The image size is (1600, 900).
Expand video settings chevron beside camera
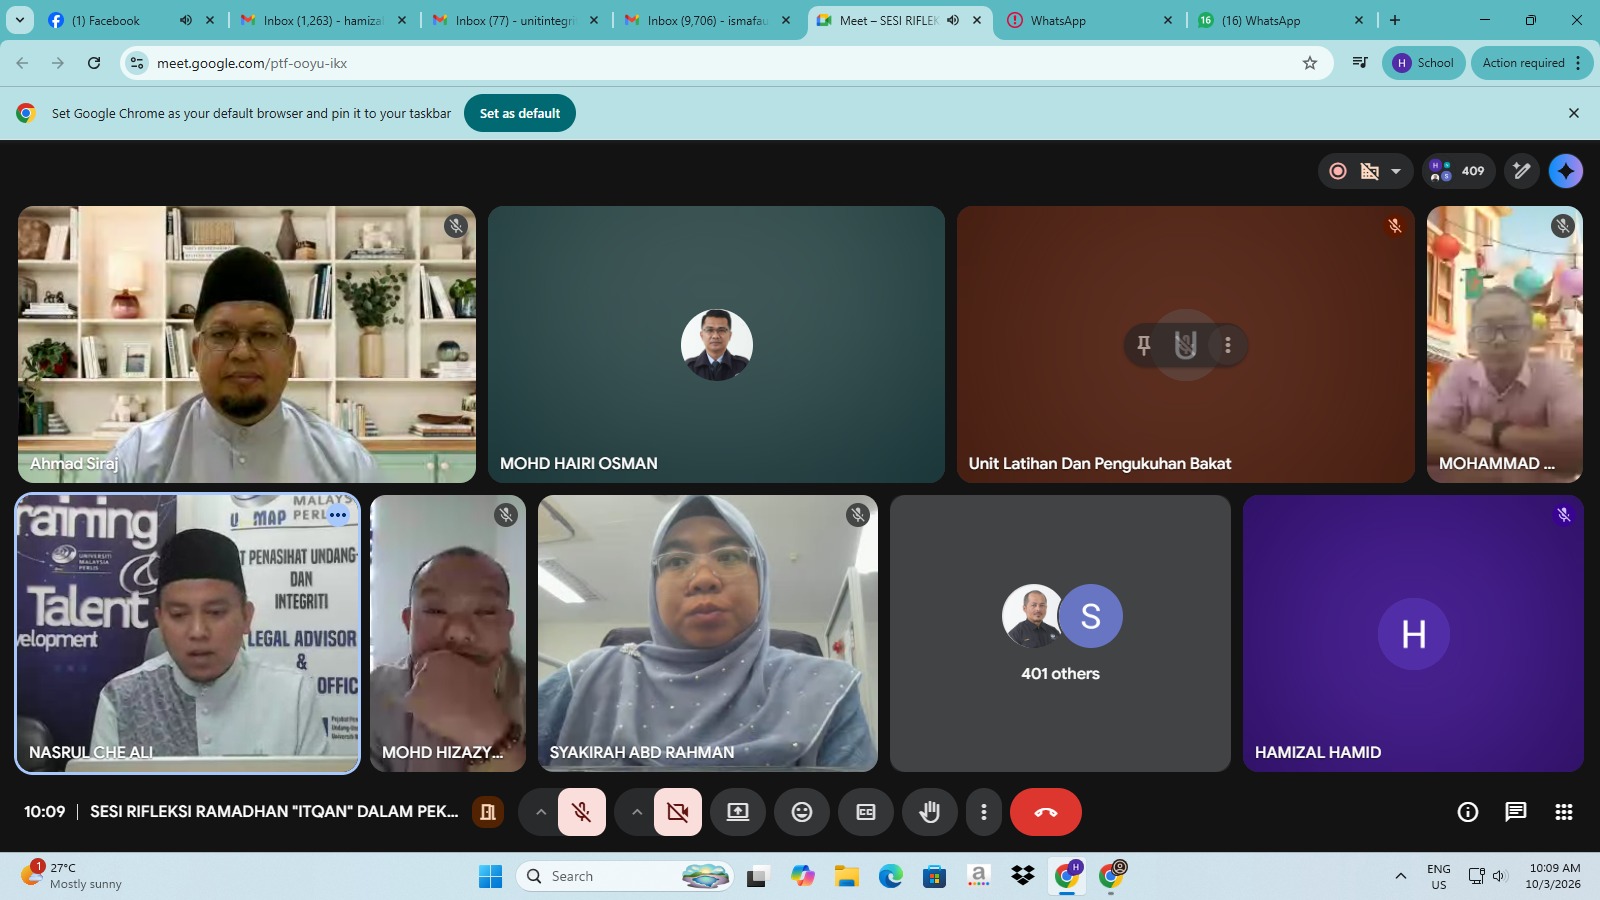(637, 812)
